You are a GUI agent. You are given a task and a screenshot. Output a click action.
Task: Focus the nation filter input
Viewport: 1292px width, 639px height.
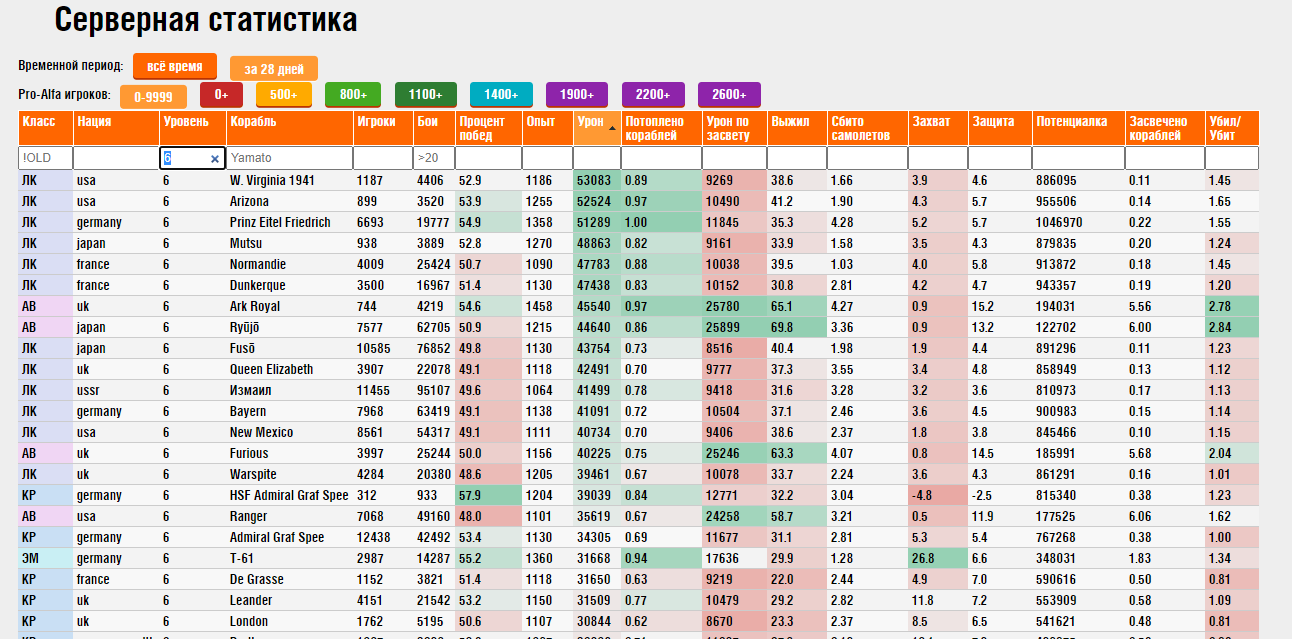(115, 158)
